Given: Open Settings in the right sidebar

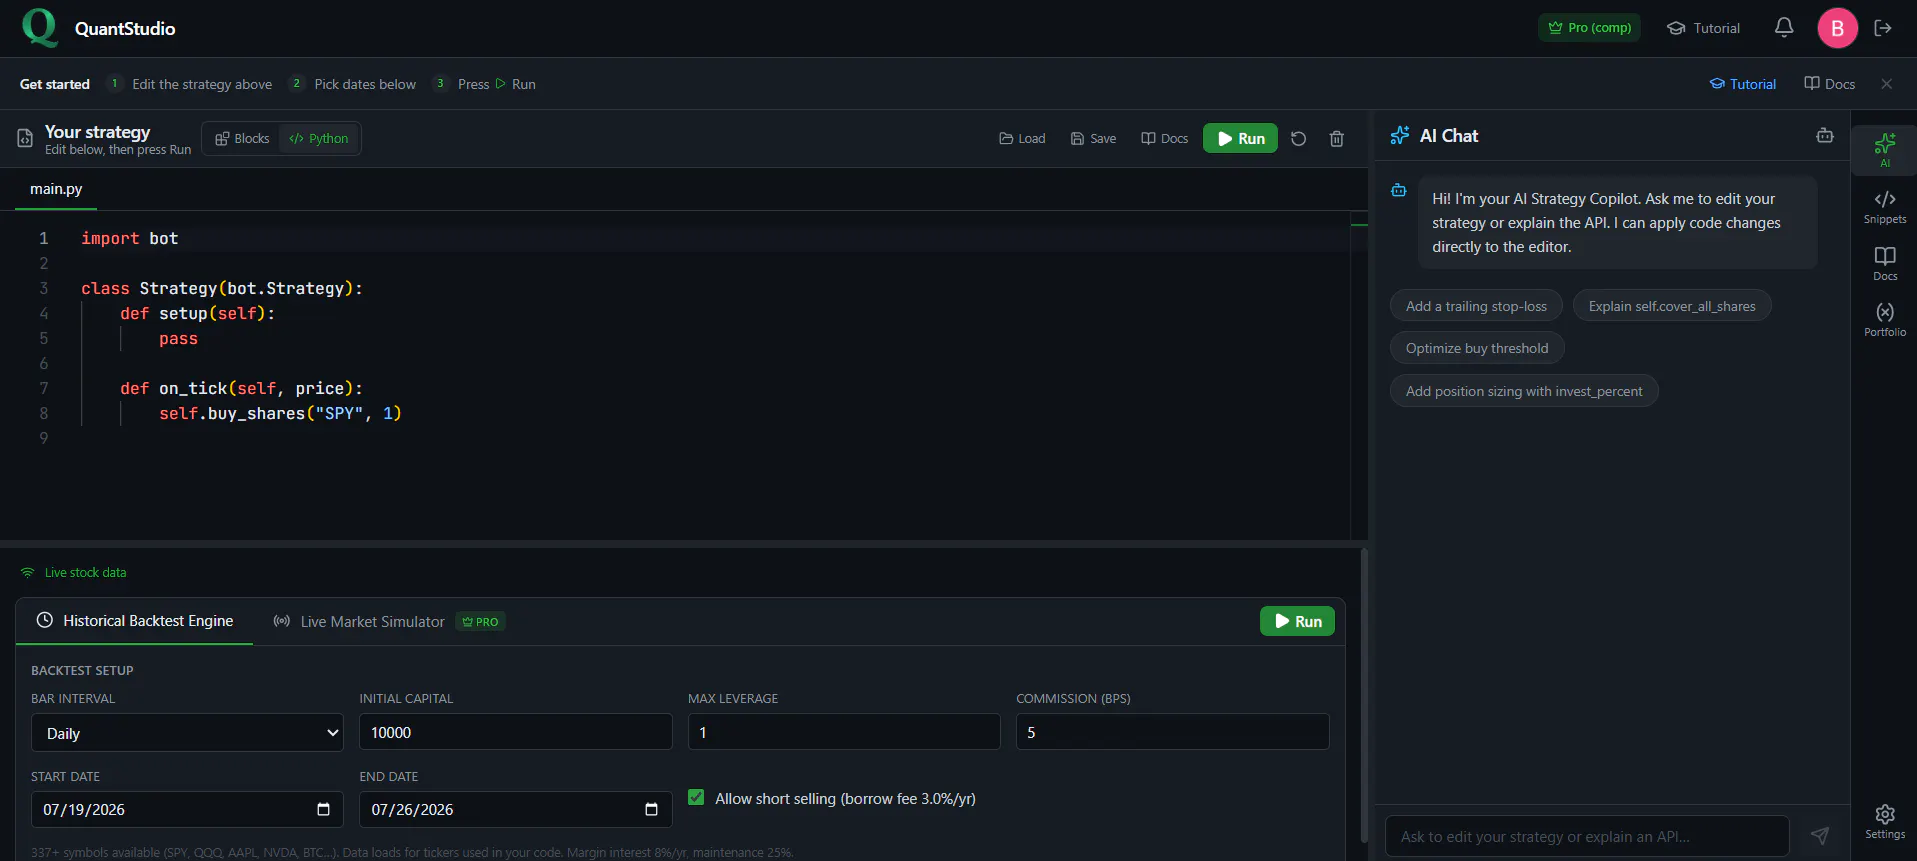Looking at the screenshot, I should 1885,821.
